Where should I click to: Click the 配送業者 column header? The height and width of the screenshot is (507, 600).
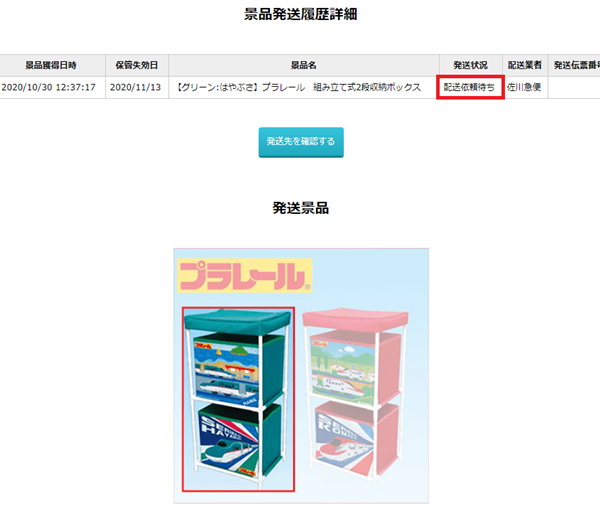click(x=525, y=65)
